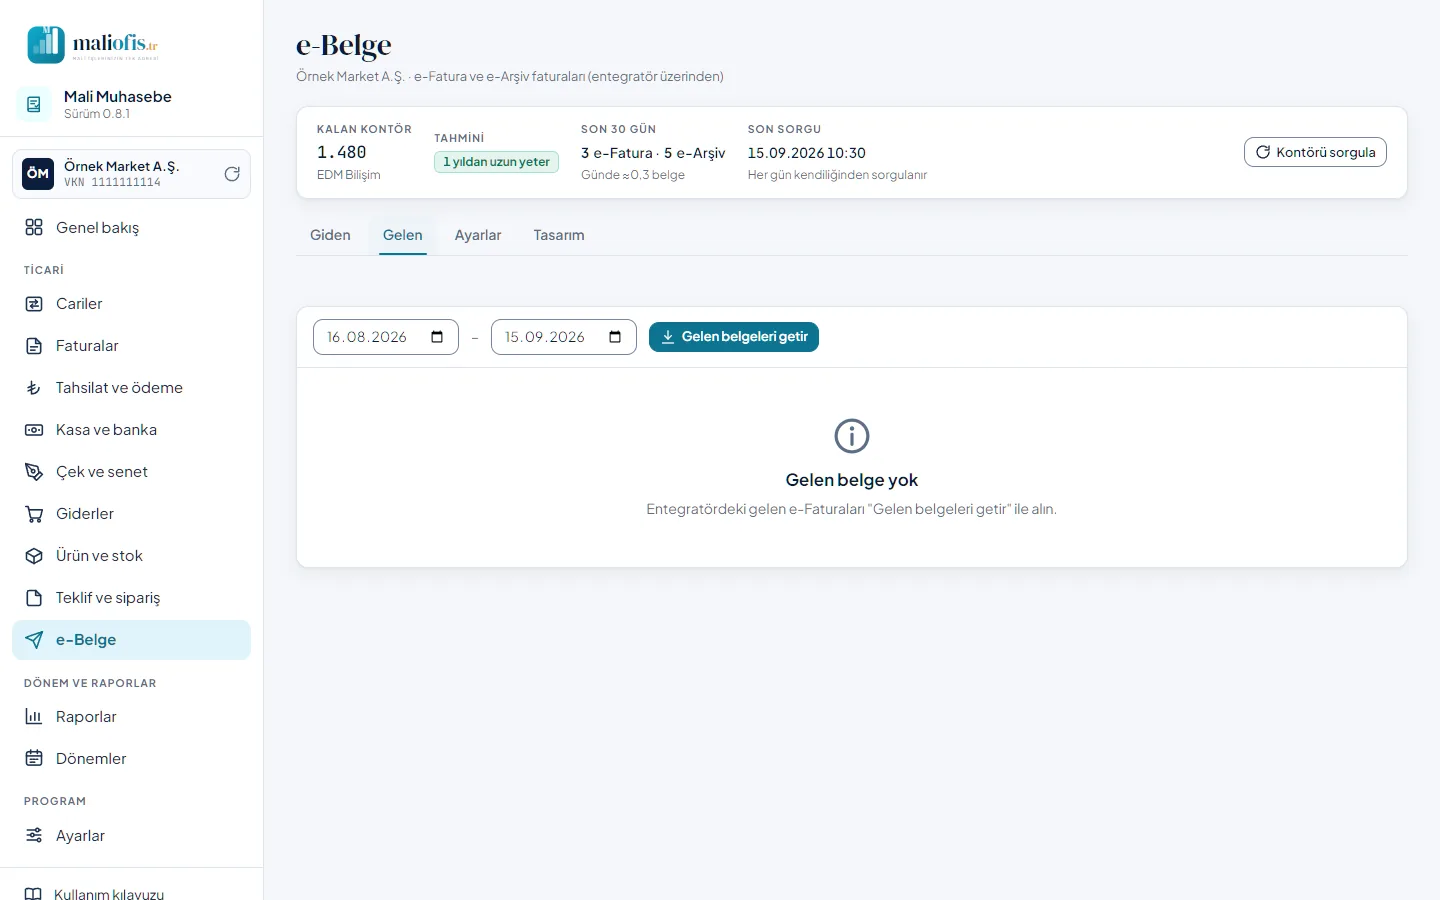Viewport: 1440px width, 900px height.
Task: Click the Kasa ve banka banknote icon
Action: coord(34,430)
